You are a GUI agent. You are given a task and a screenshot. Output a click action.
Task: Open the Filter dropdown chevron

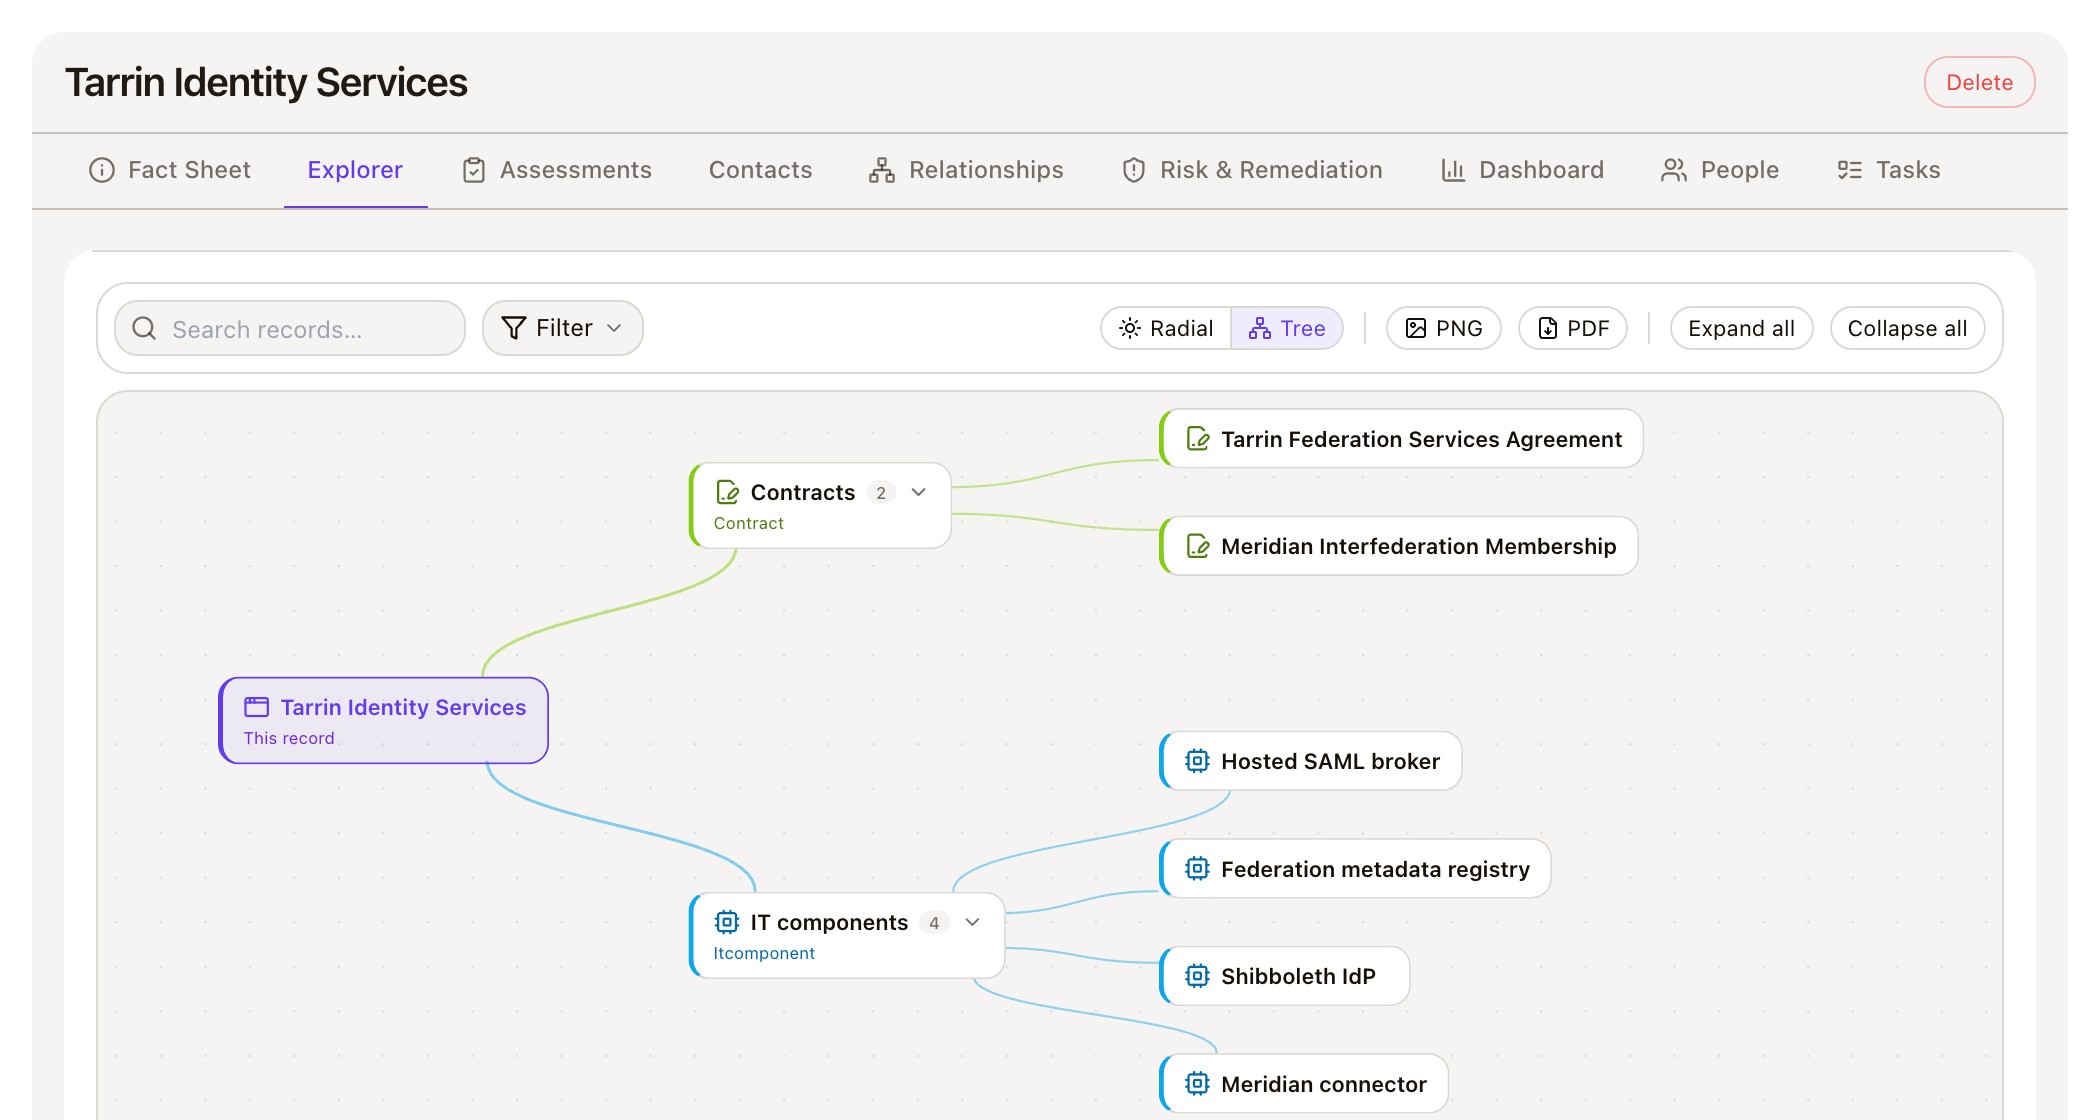614,328
